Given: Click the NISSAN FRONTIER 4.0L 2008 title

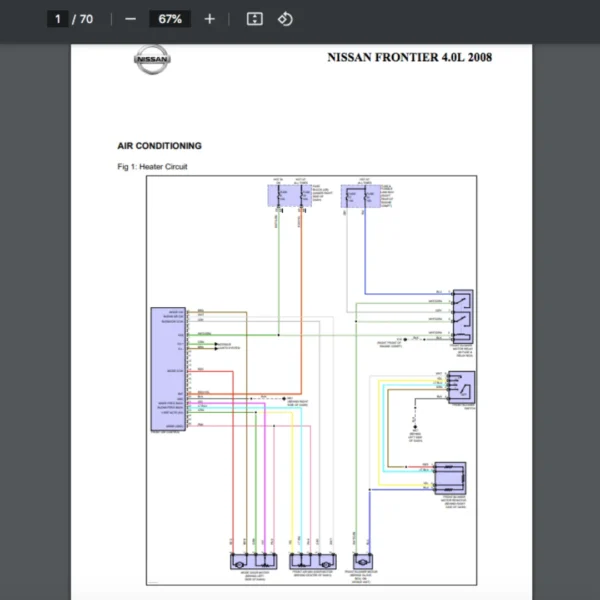Looking at the screenshot, I should coord(409,57).
